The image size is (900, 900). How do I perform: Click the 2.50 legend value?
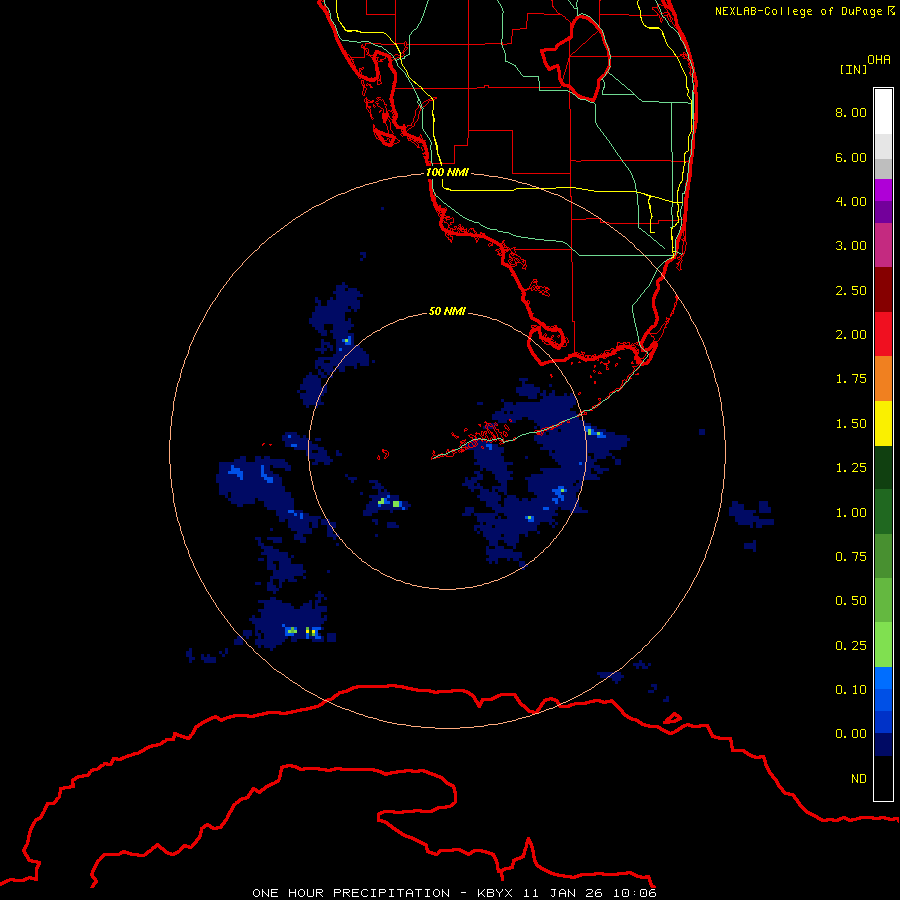pyautogui.click(x=851, y=290)
